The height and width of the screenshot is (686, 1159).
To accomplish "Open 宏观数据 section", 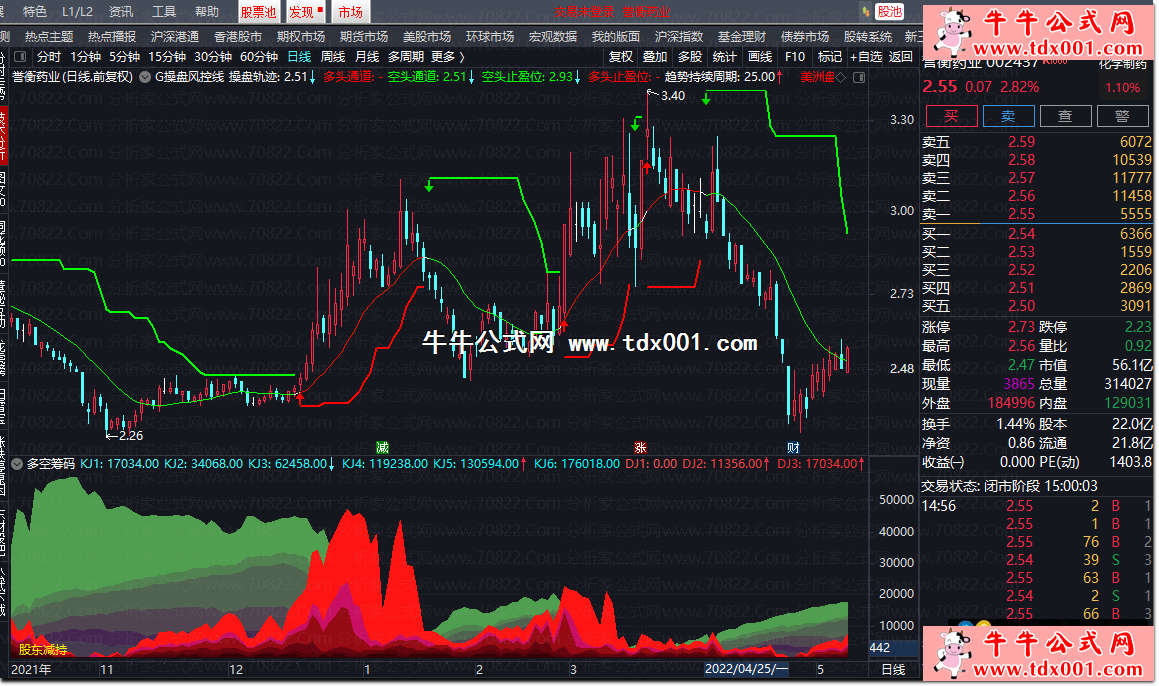I will pyautogui.click(x=553, y=36).
